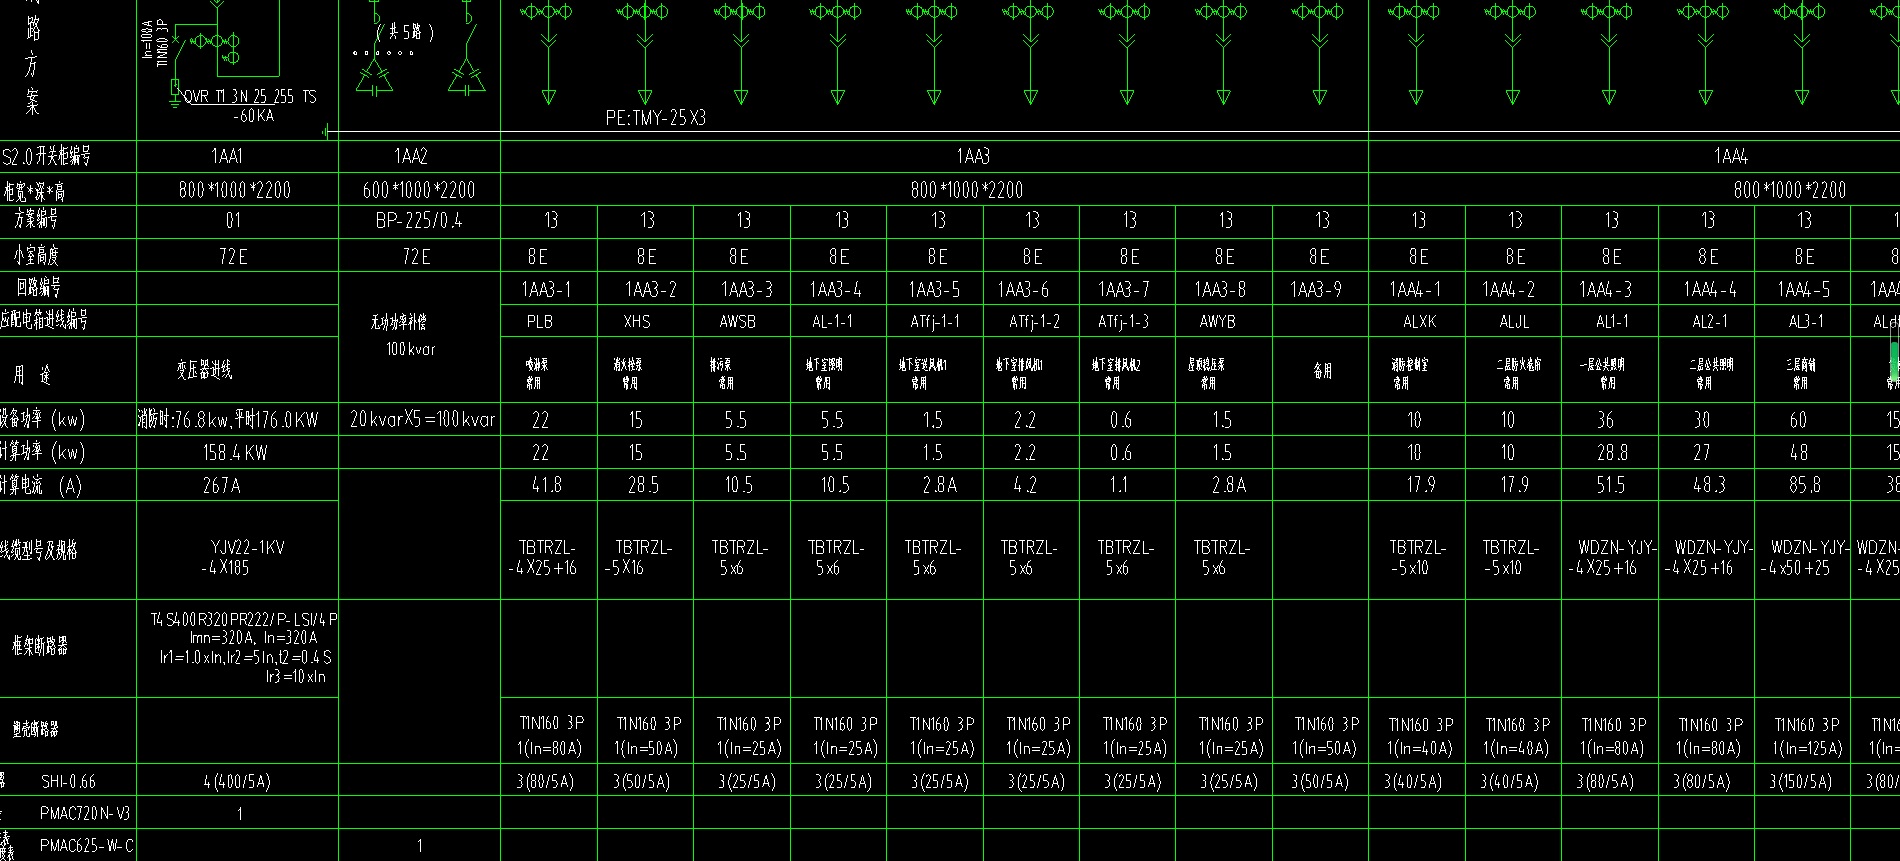Select the 3(150/5A) transformer cell

click(x=1800, y=782)
